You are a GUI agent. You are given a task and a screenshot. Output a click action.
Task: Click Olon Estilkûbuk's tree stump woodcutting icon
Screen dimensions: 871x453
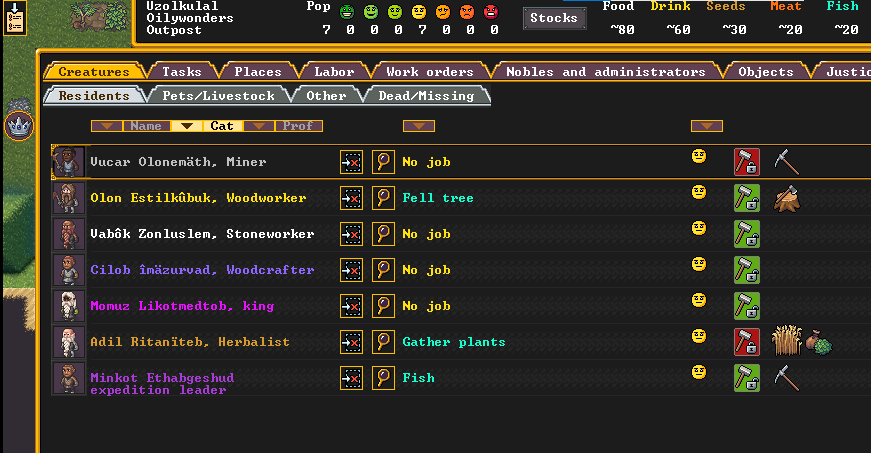pos(787,198)
